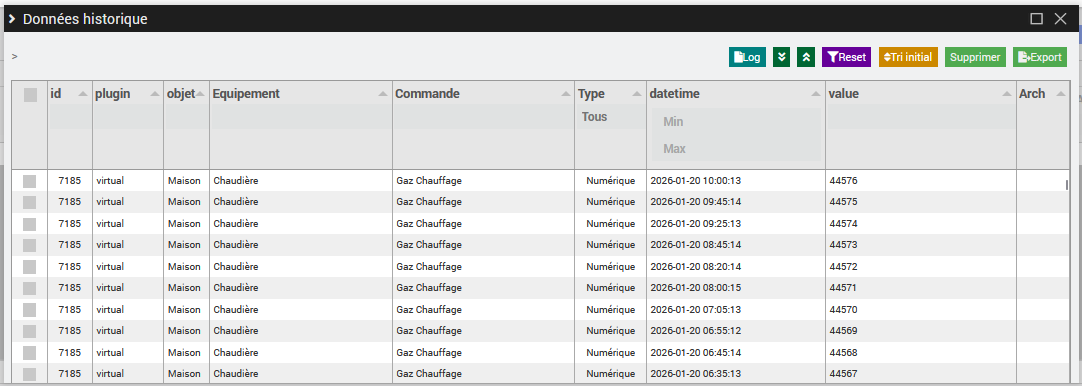Select the datetime 2026-01-20 09:25:13
The width and height of the screenshot is (1082, 386).
(696, 224)
